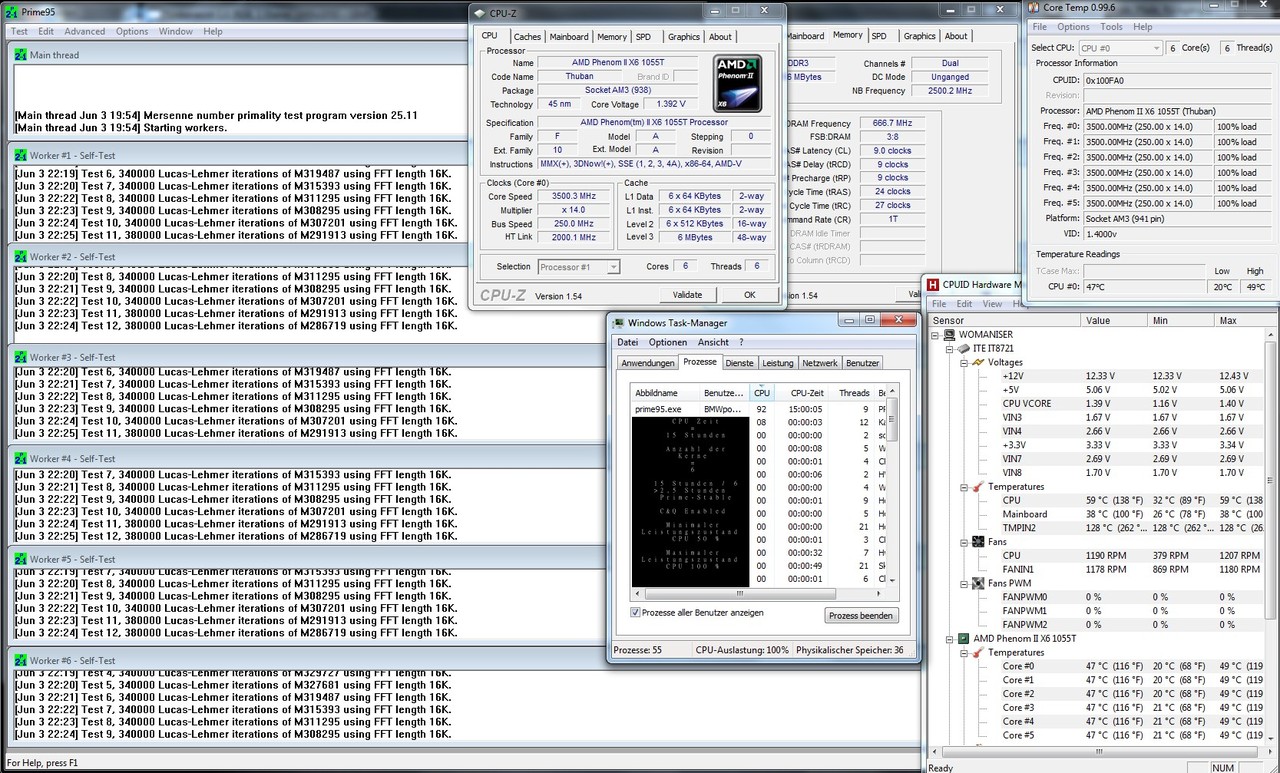Click the Worker #4 Self-Test window icon

[x=20, y=459]
